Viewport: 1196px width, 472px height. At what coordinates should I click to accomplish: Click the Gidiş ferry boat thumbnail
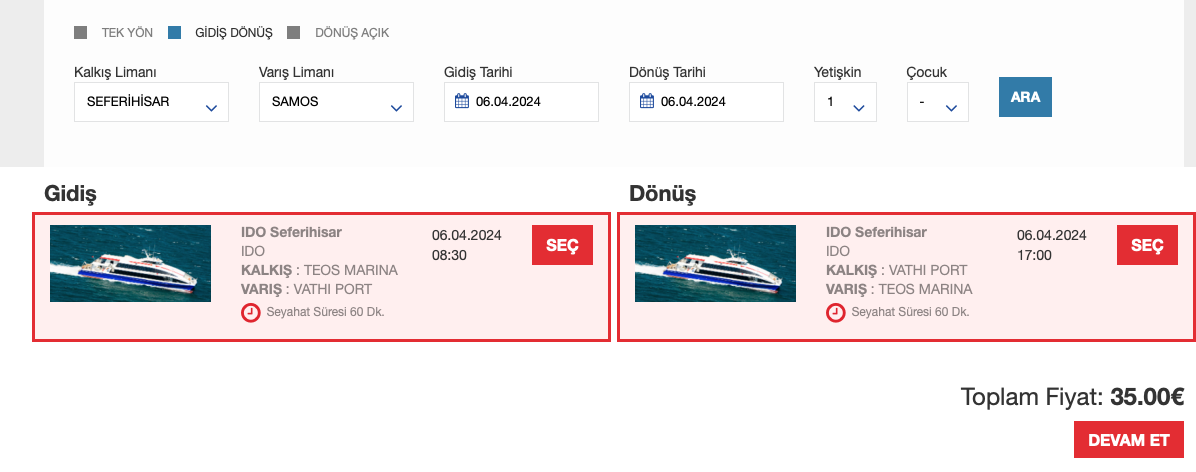[130, 263]
